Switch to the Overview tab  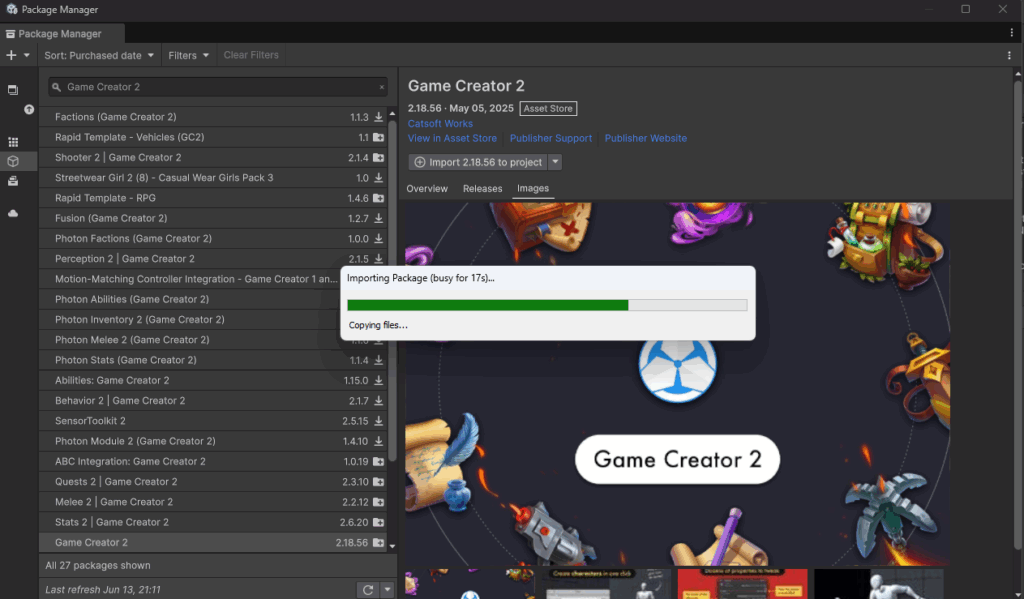pos(427,189)
